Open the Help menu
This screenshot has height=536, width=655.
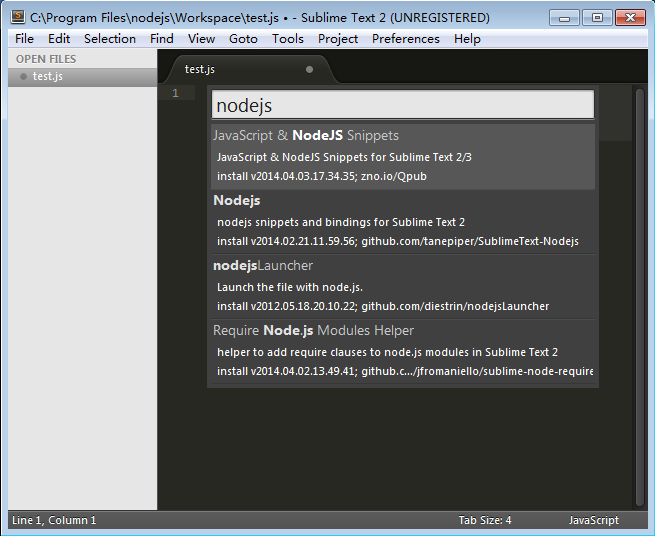(x=467, y=39)
